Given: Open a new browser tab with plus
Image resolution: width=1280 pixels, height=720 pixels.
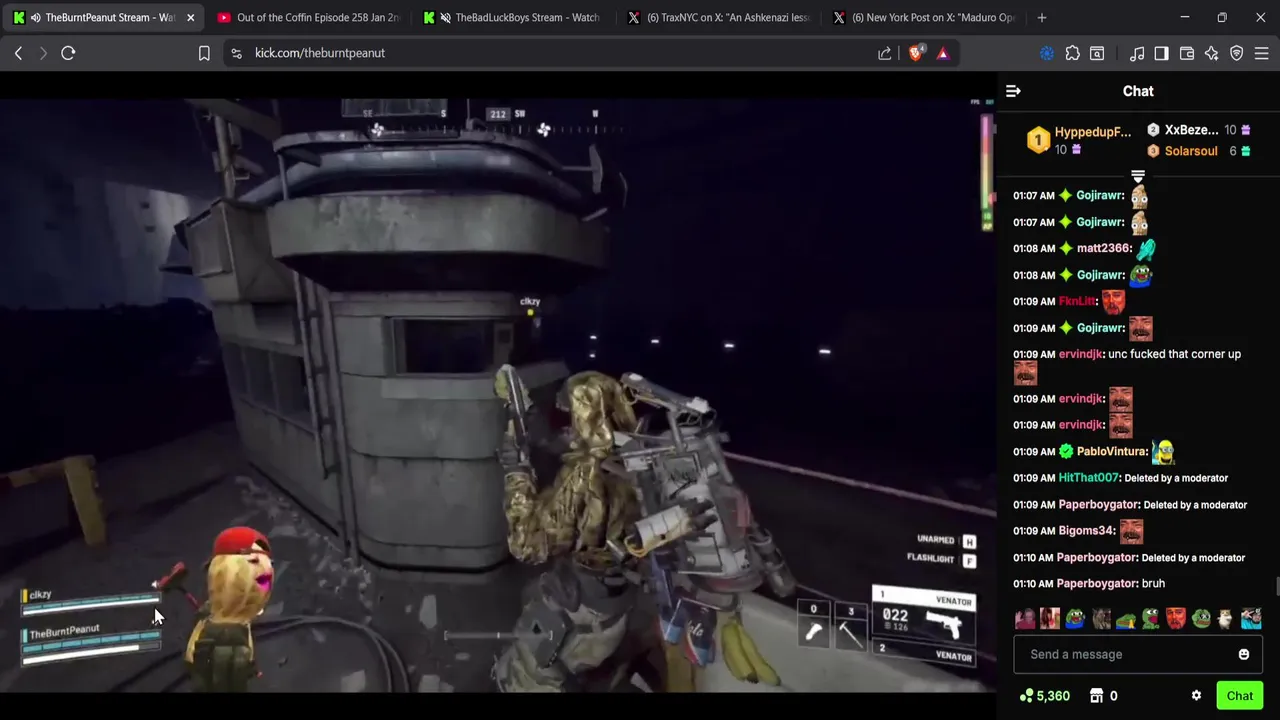Looking at the screenshot, I should click(x=1042, y=17).
